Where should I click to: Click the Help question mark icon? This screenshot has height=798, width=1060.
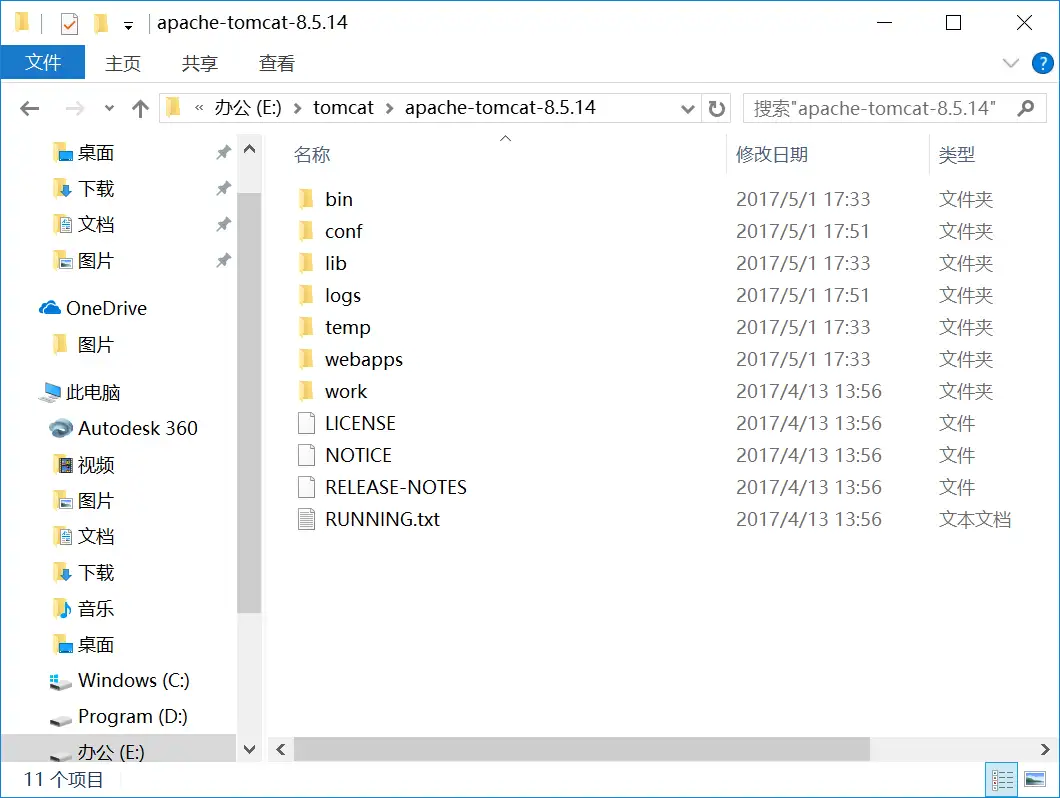click(1042, 63)
